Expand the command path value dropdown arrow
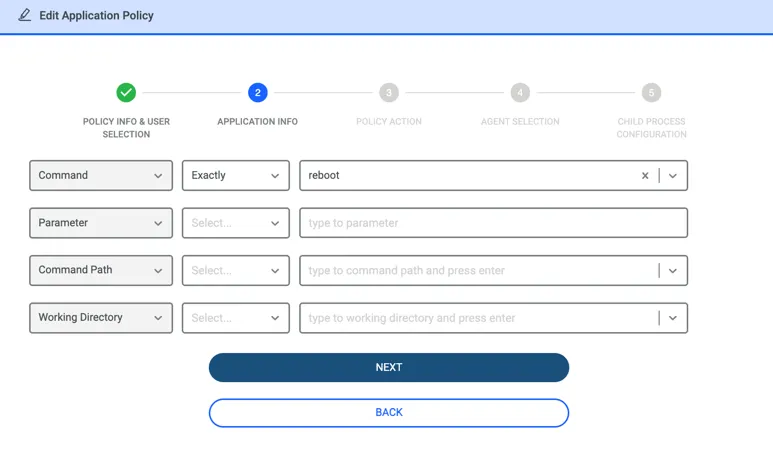Image resolution: width=773 pixels, height=470 pixels. pyautogui.click(x=672, y=271)
